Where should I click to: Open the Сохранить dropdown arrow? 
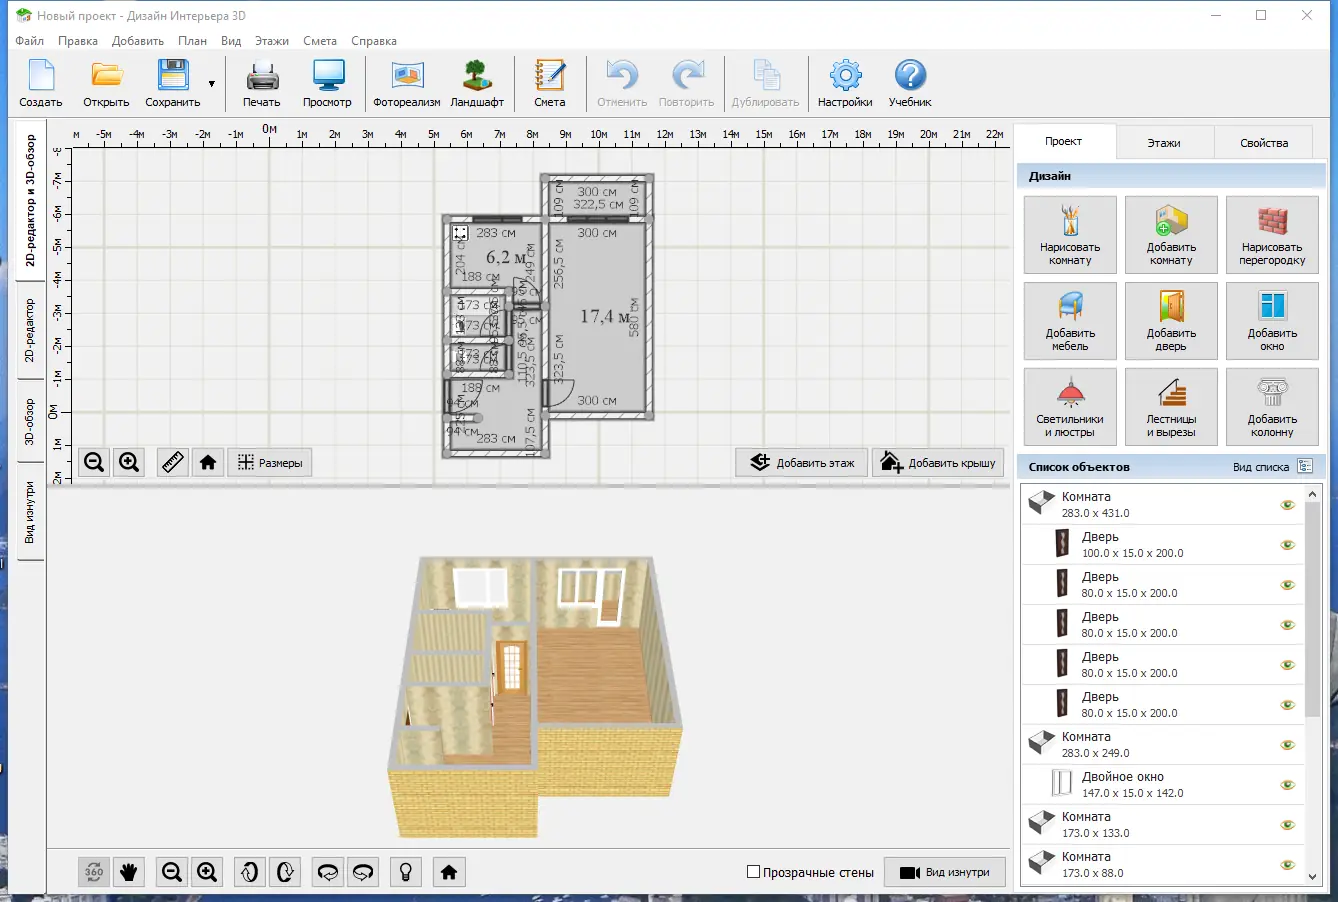coord(211,84)
